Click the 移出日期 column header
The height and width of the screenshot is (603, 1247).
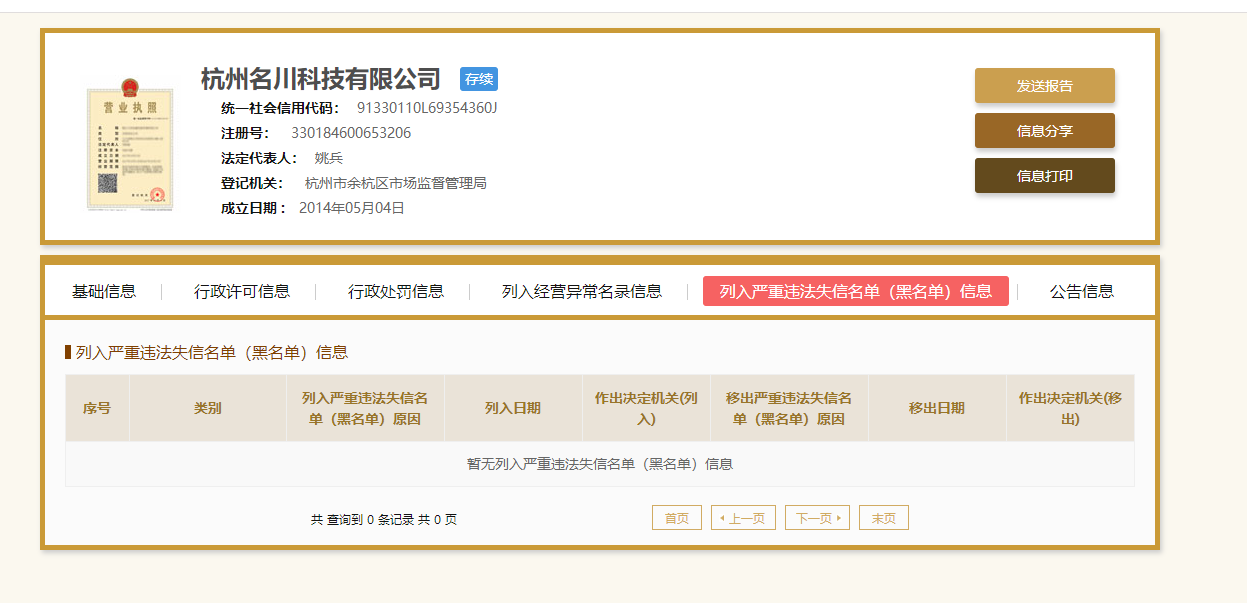[937, 408]
